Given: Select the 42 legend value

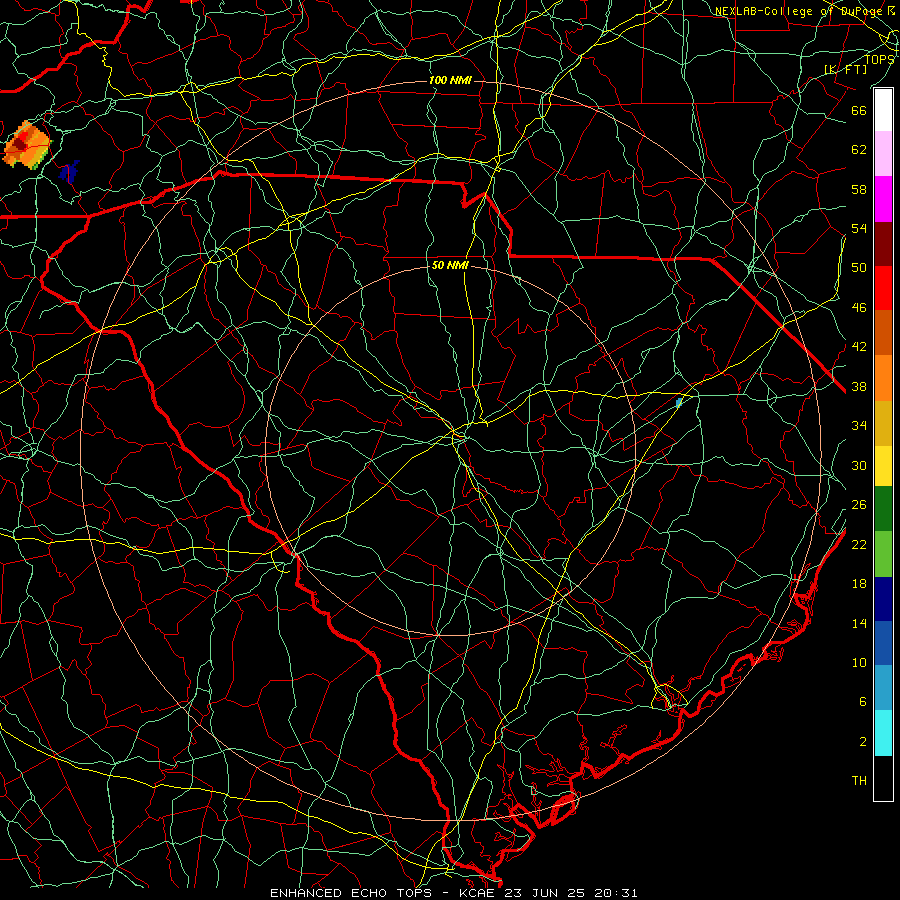Looking at the screenshot, I should pos(859,346).
